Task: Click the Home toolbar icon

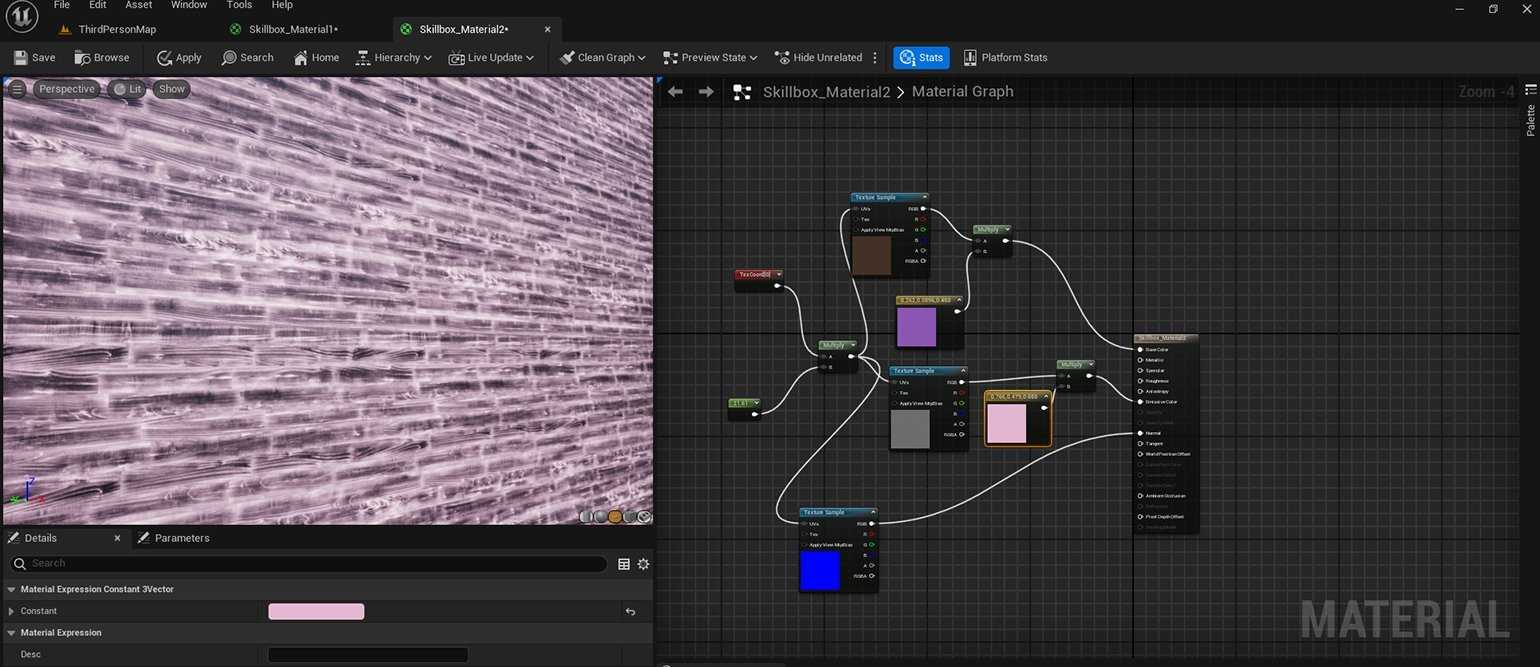Action: click(301, 58)
